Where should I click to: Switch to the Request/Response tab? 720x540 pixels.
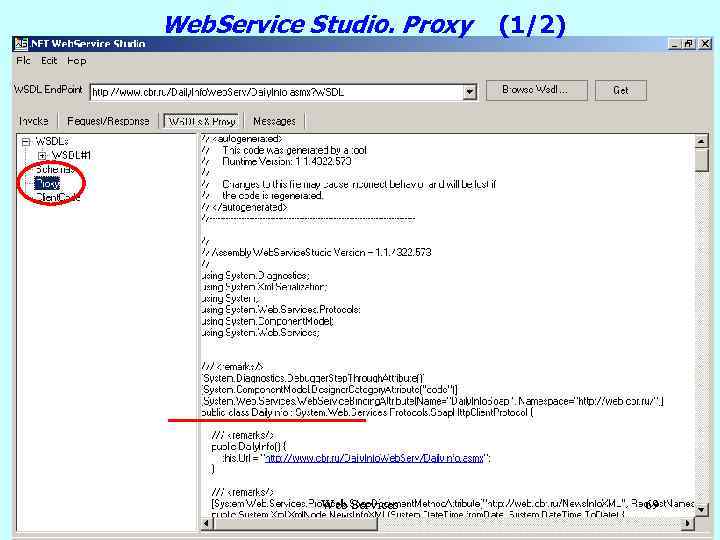coord(108,121)
